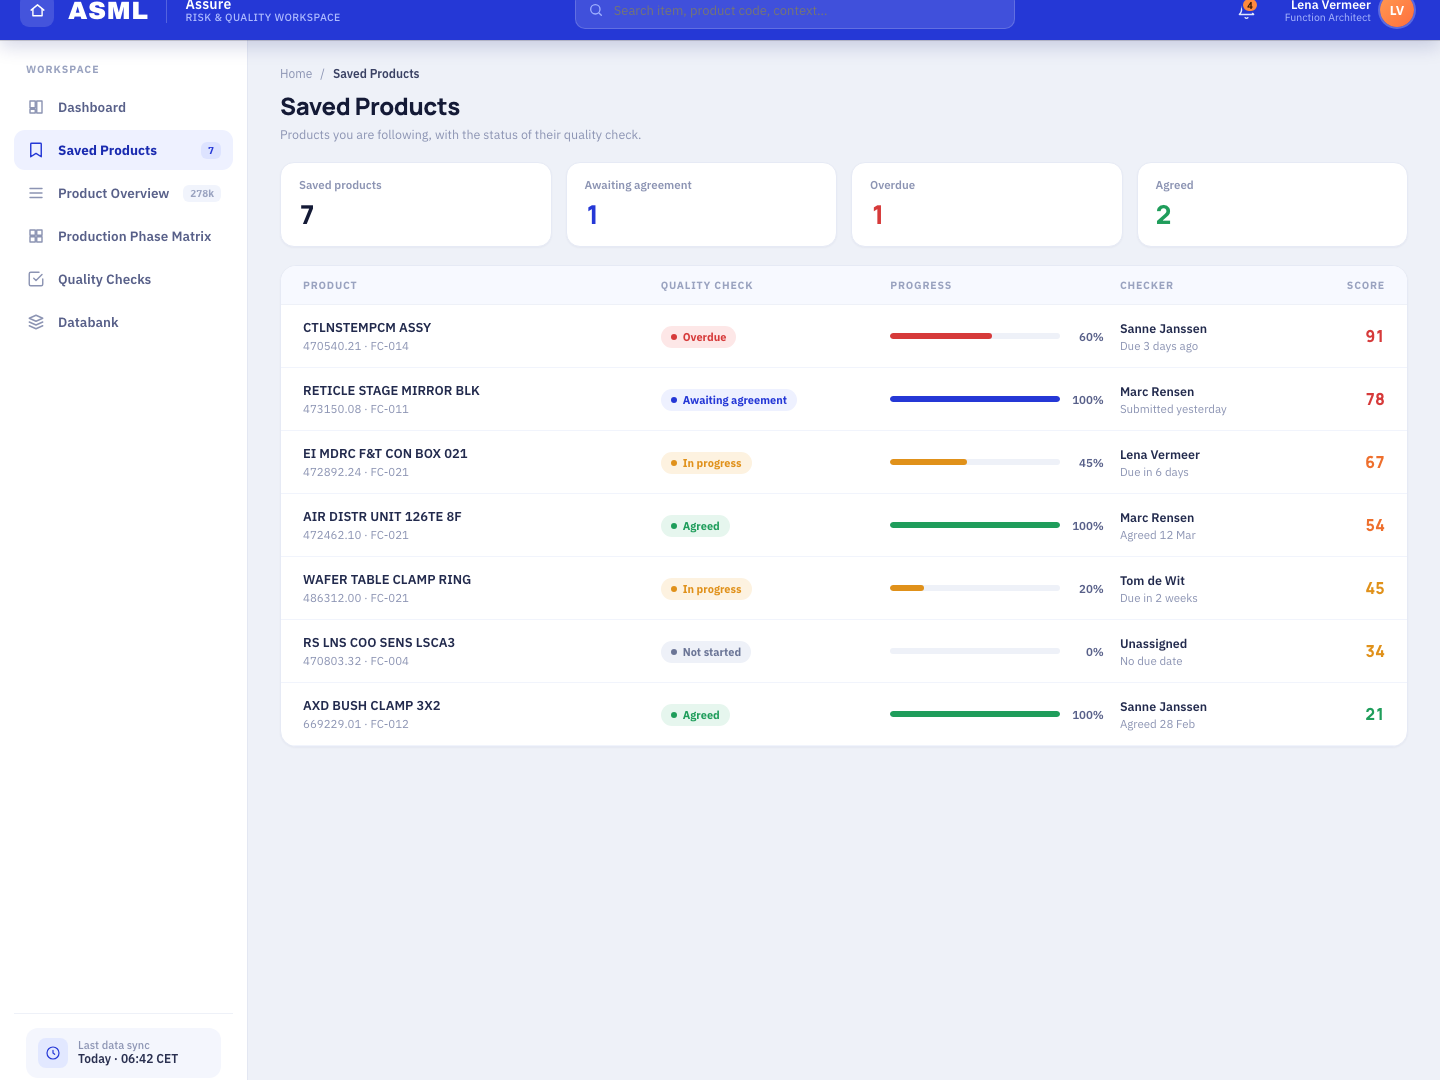The image size is (1440, 1080).
Task: Open the Databank section
Action: [123, 322]
